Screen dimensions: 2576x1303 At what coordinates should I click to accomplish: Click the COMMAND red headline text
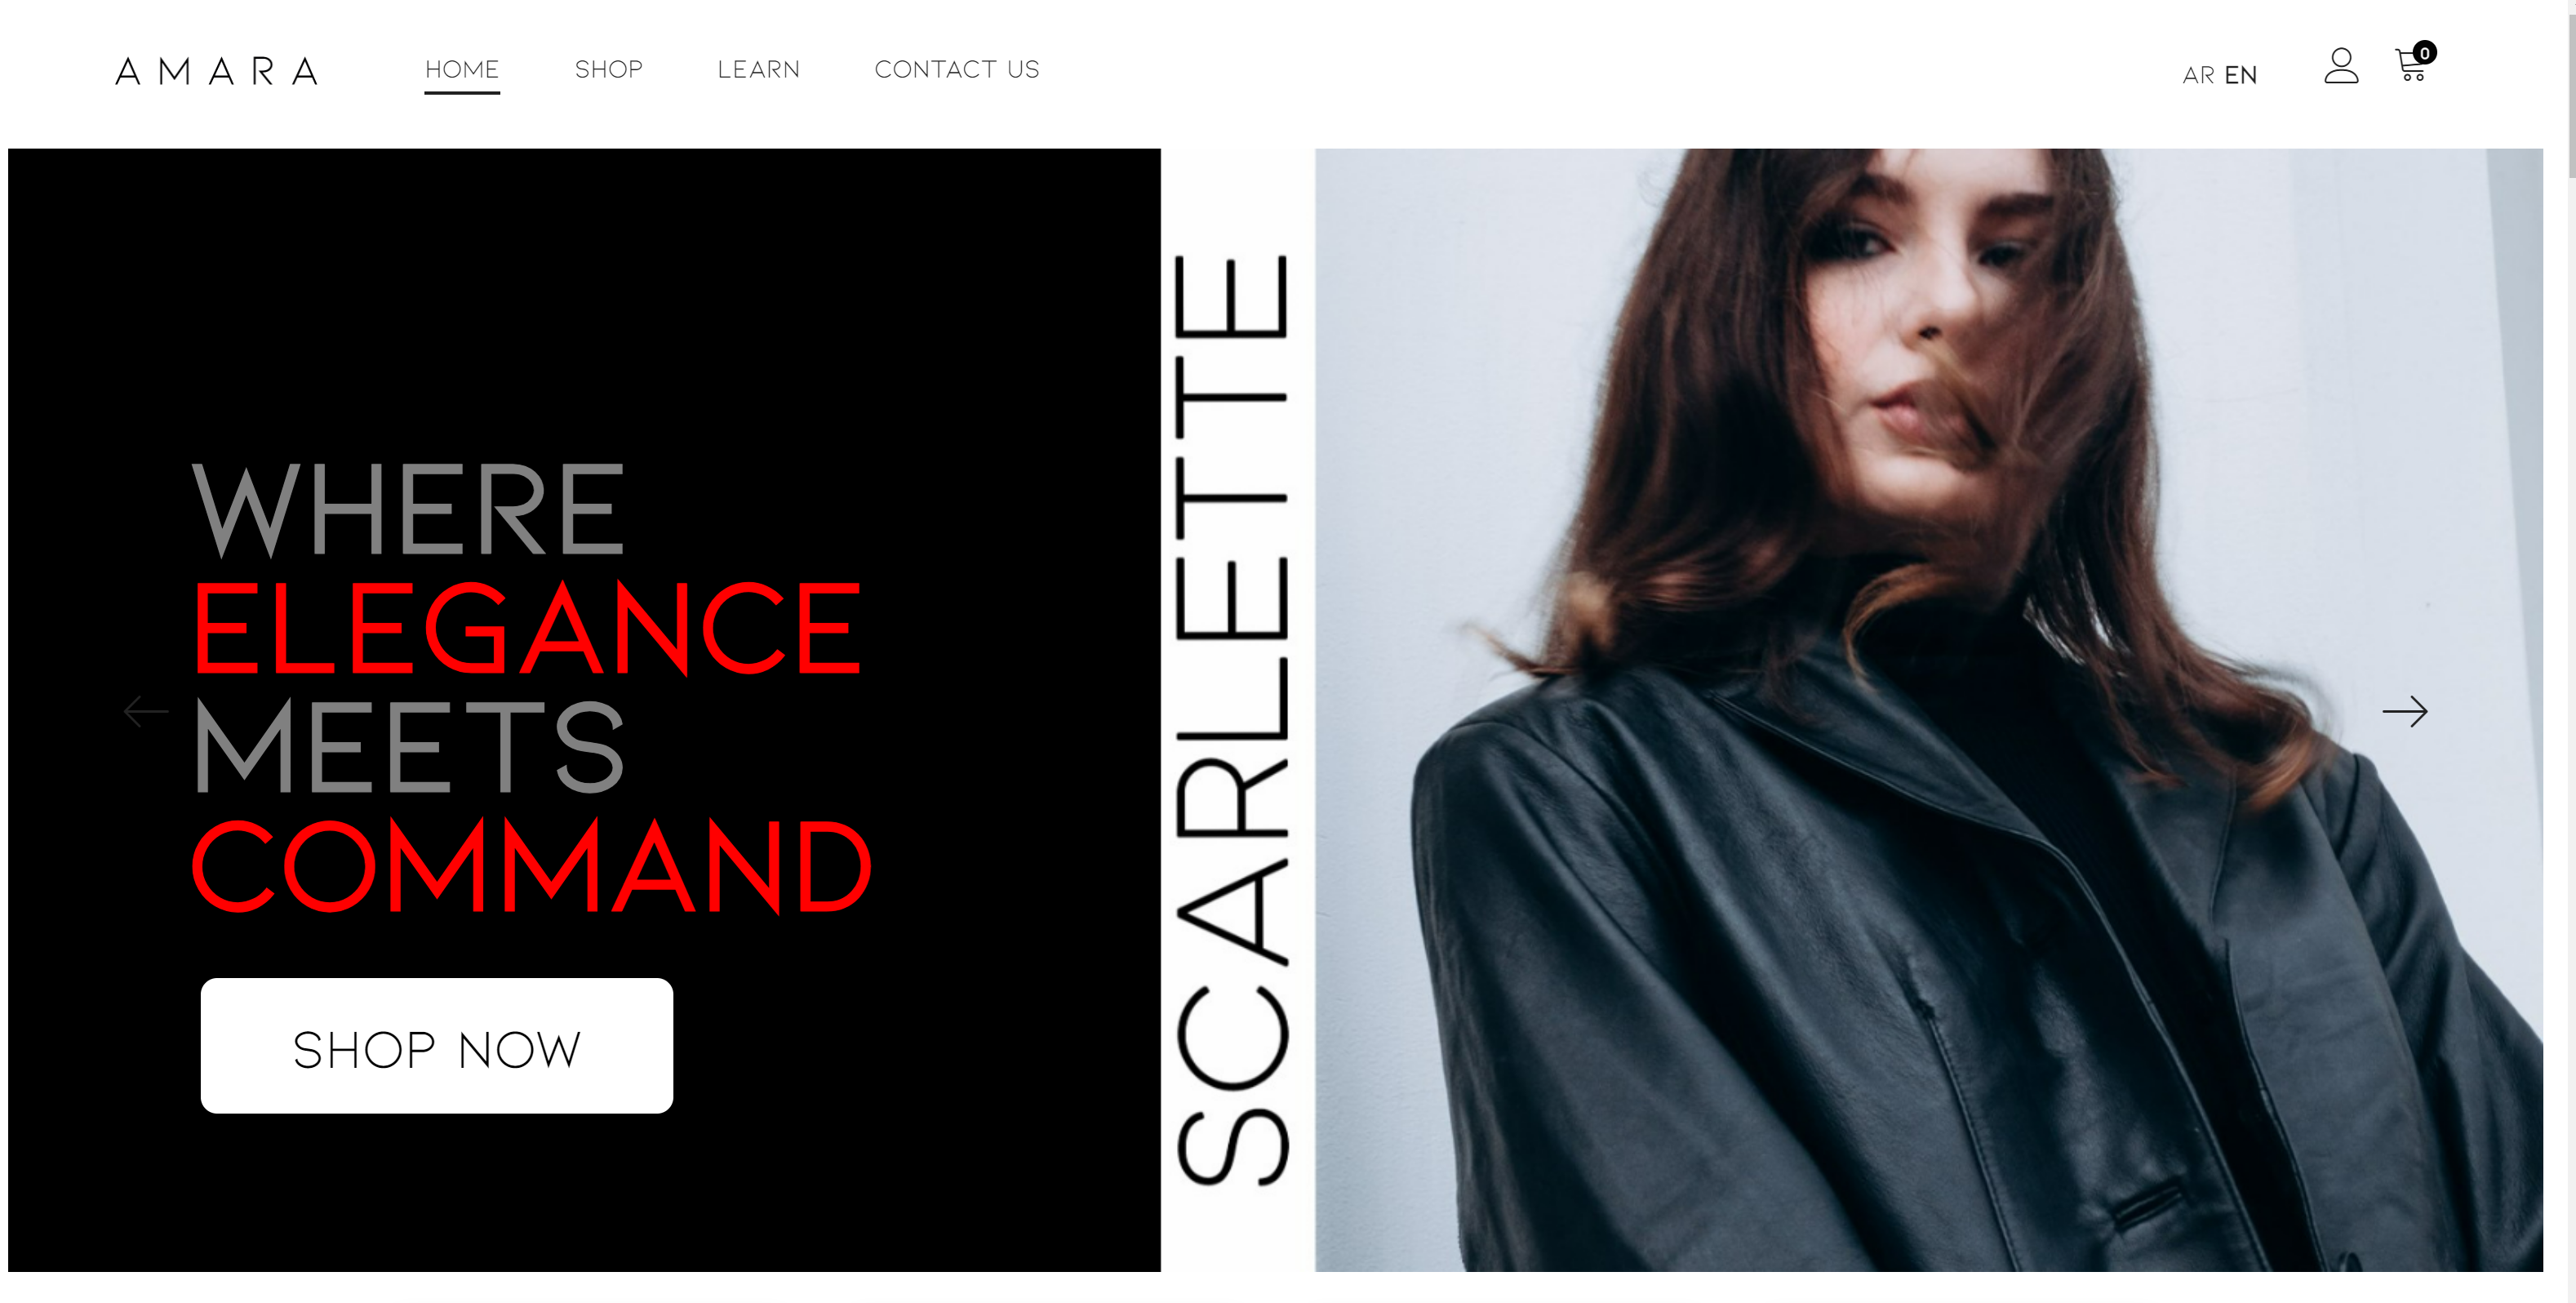[x=532, y=866]
